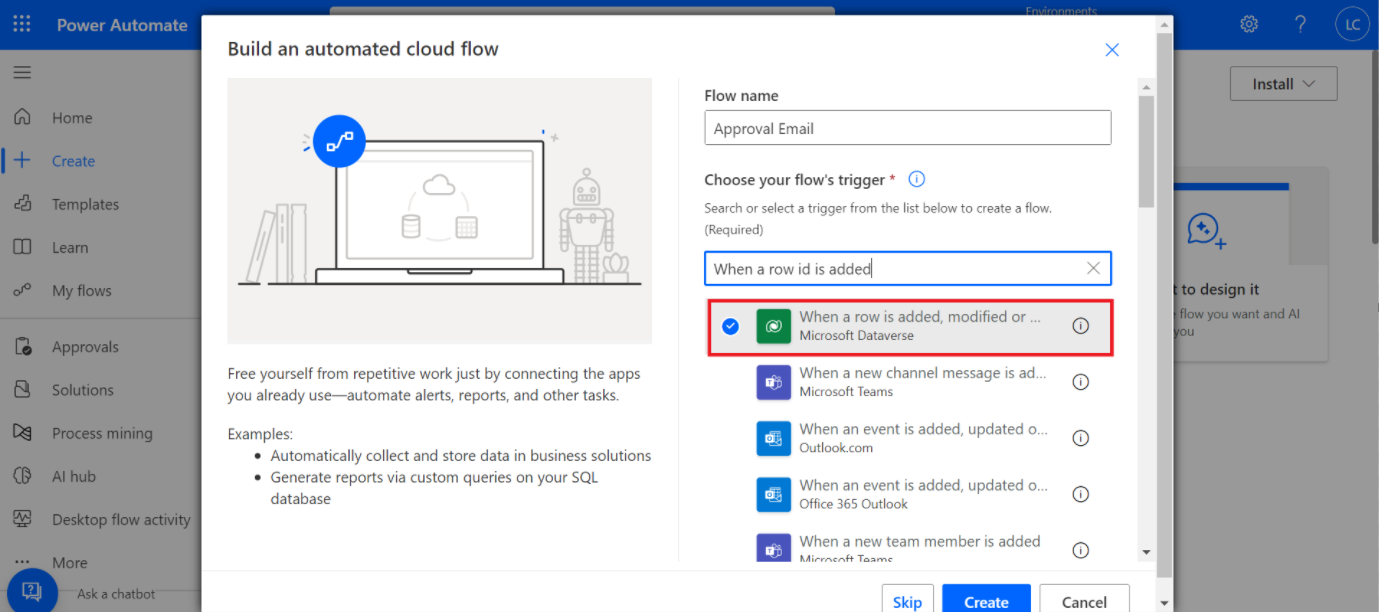
Task: Show info for Microsoft Dataverse trigger
Action: 1080,326
